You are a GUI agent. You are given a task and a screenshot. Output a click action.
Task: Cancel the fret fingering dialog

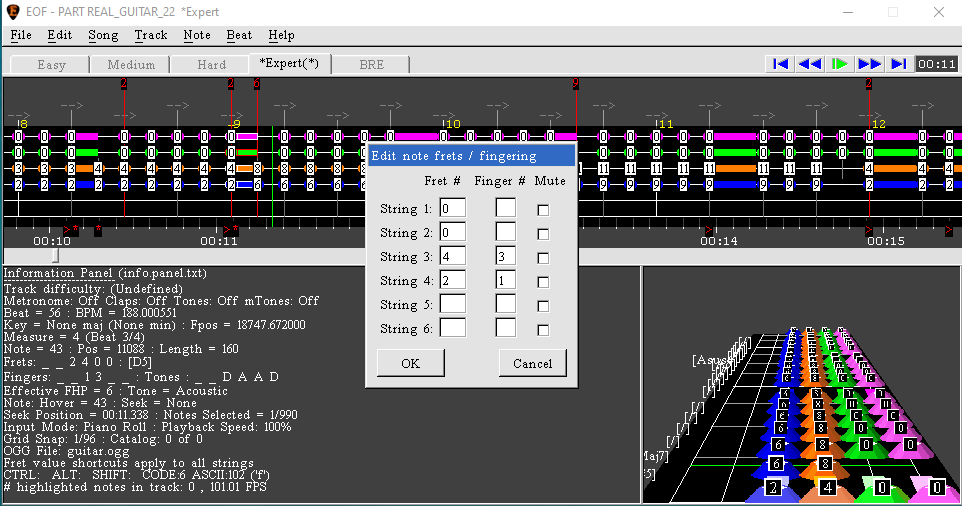pos(532,363)
